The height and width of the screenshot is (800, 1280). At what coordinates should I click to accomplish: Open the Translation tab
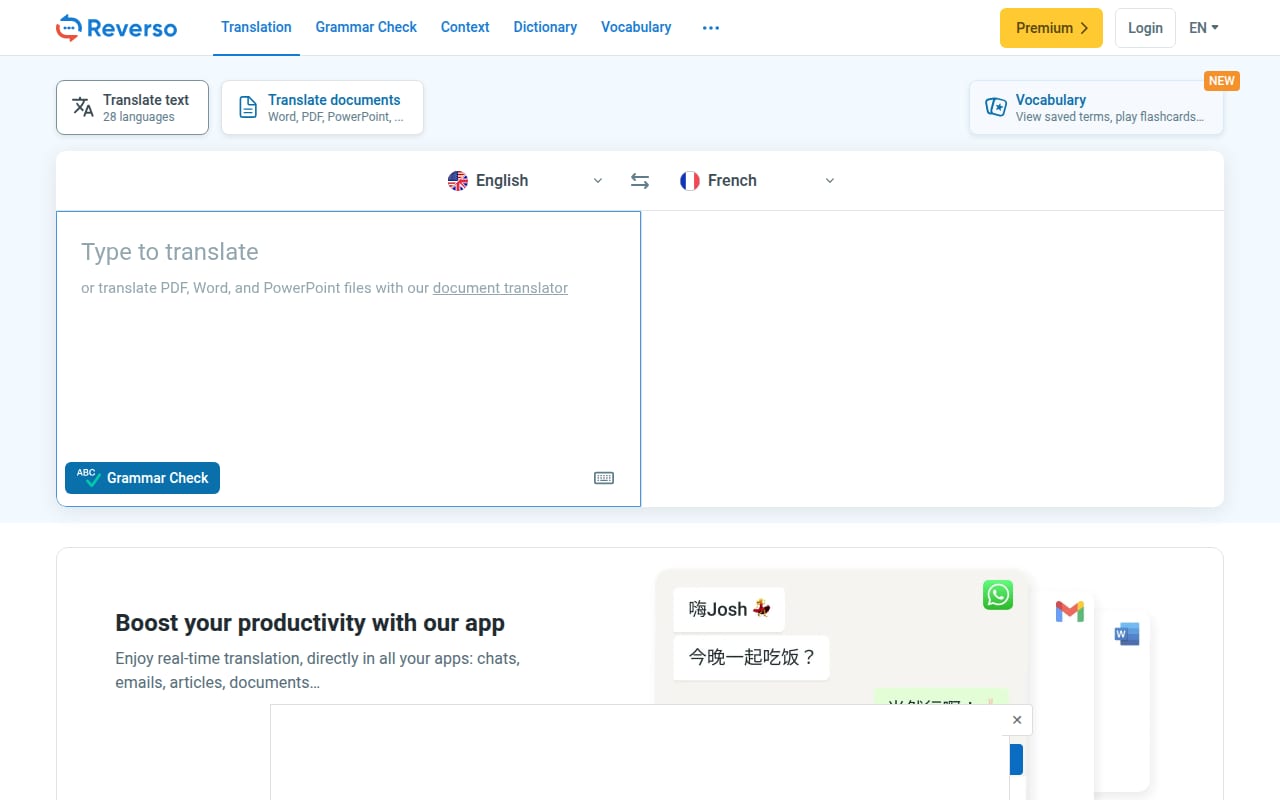(256, 27)
